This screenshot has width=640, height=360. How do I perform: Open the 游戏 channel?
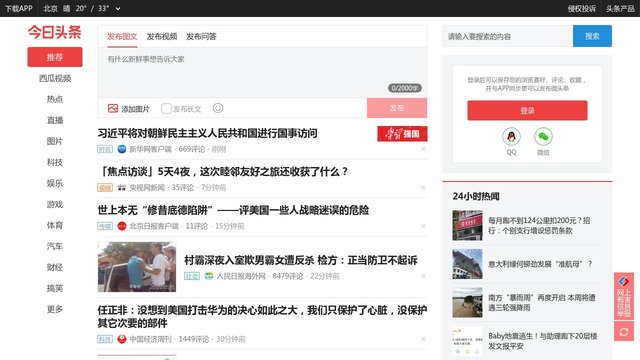tap(55, 204)
